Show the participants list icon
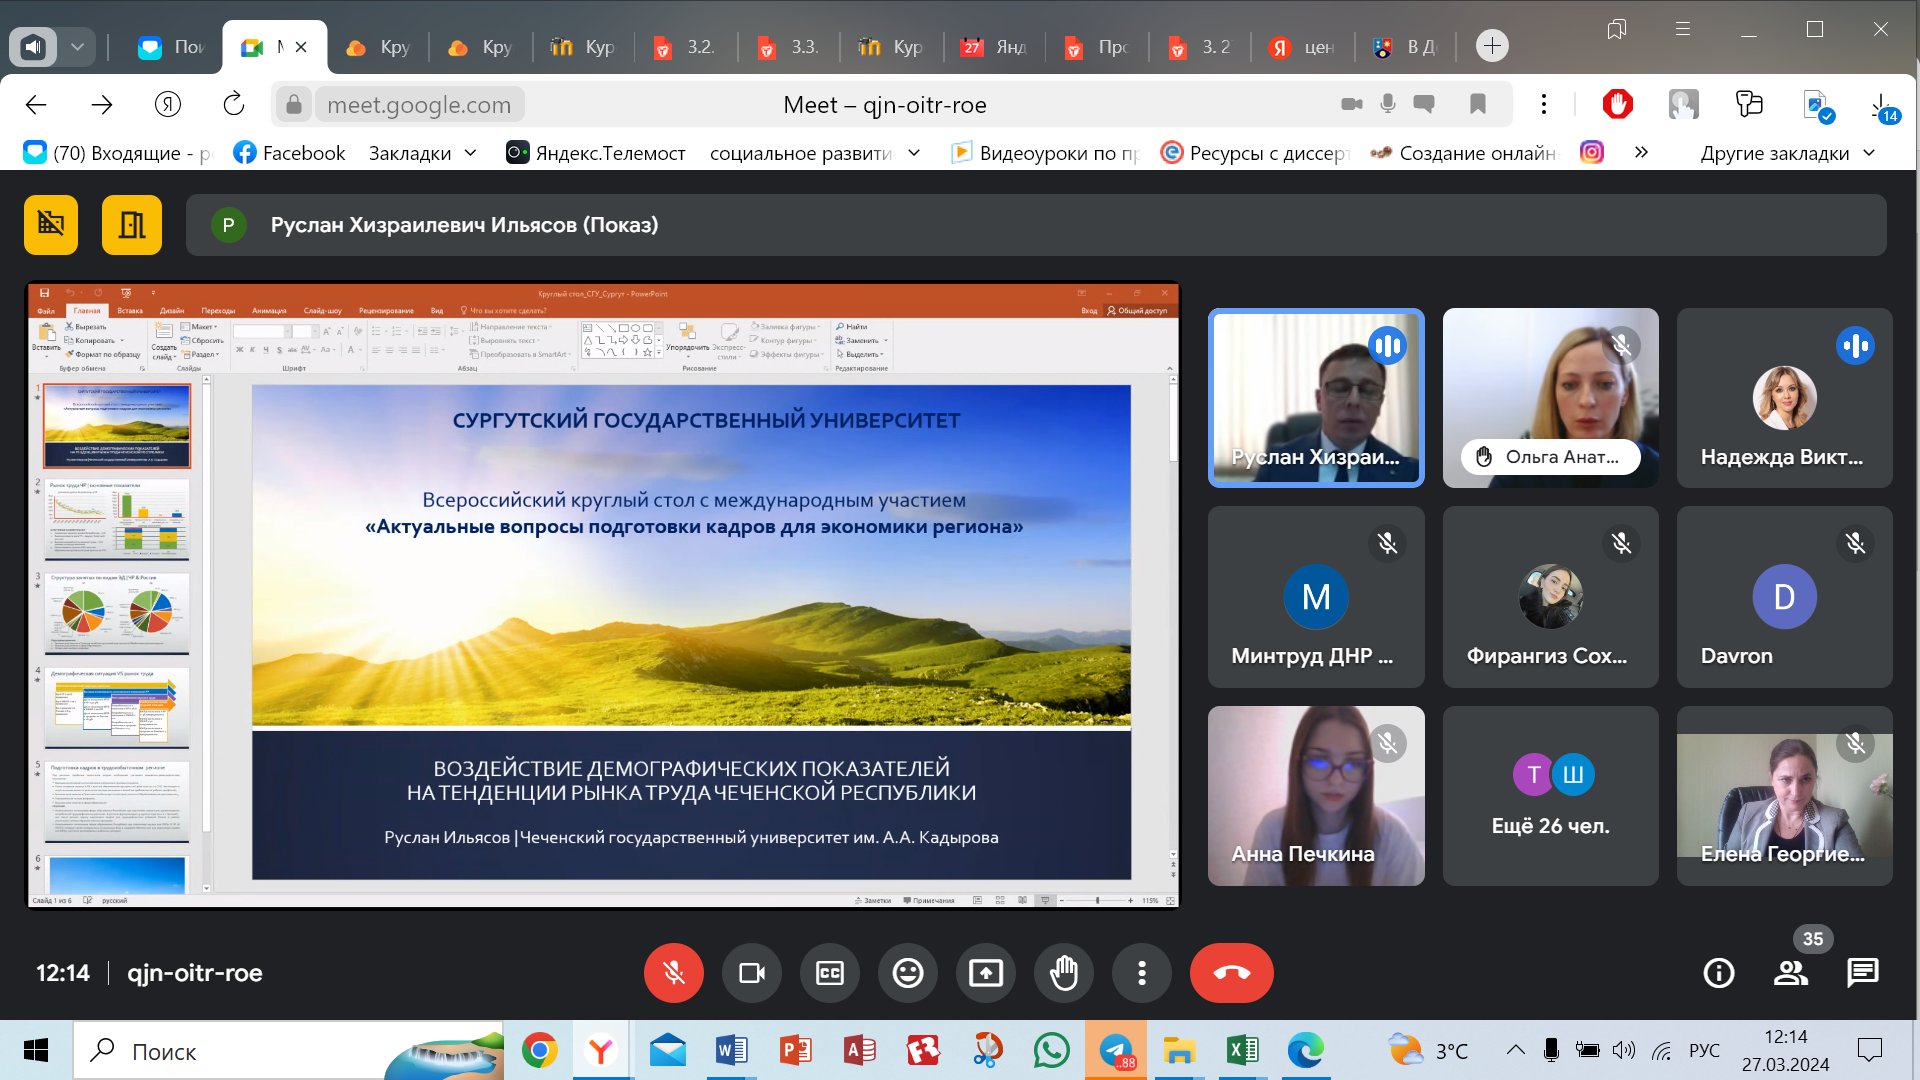 point(1790,972)
